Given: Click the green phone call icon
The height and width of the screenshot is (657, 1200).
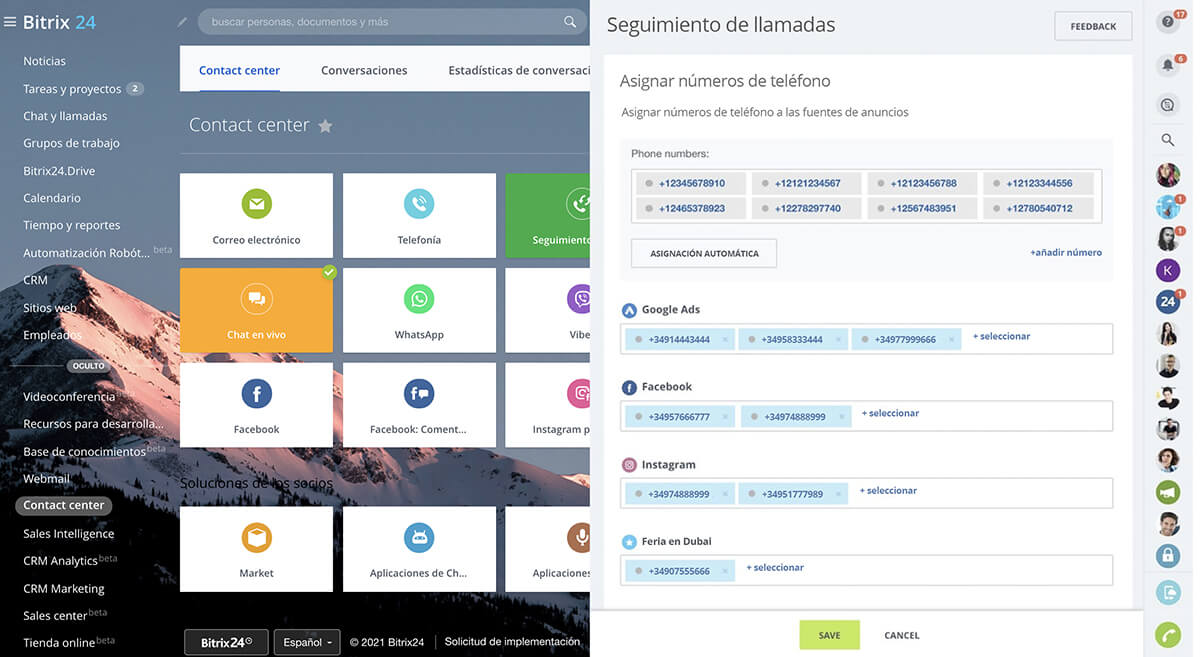Looking at the screenshot, I should coord(1167,634).
